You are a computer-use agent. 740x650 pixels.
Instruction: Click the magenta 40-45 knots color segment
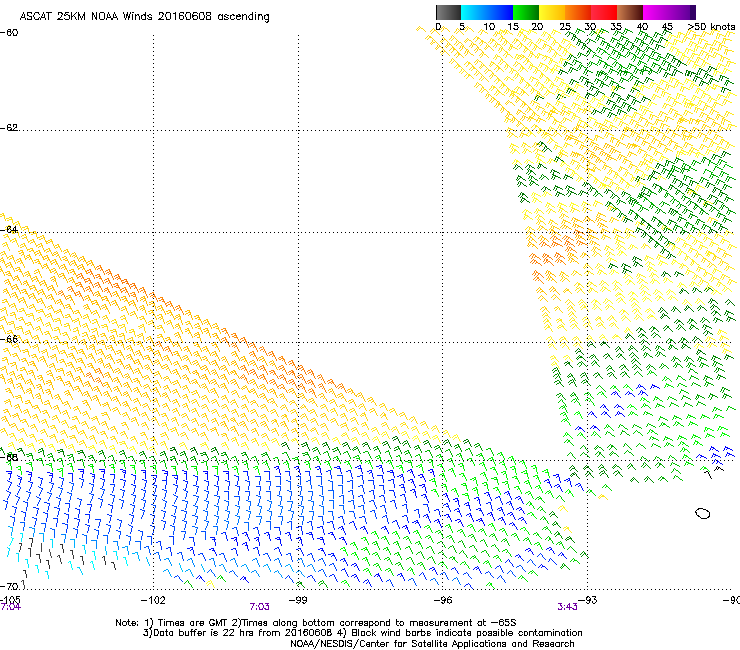point(656,12)
